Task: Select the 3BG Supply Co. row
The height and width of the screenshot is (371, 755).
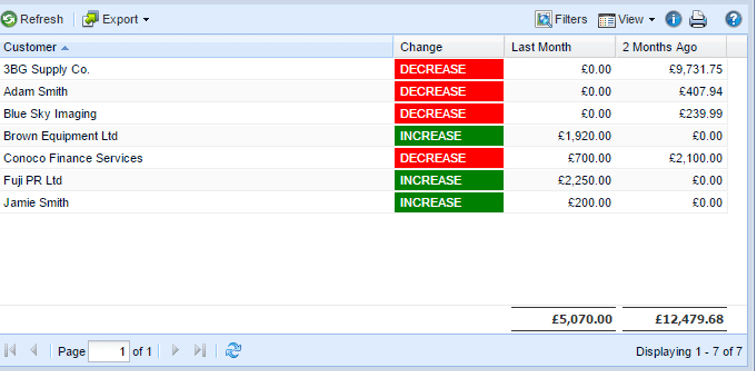Action: pyautogui.click(x=364, y=69)
